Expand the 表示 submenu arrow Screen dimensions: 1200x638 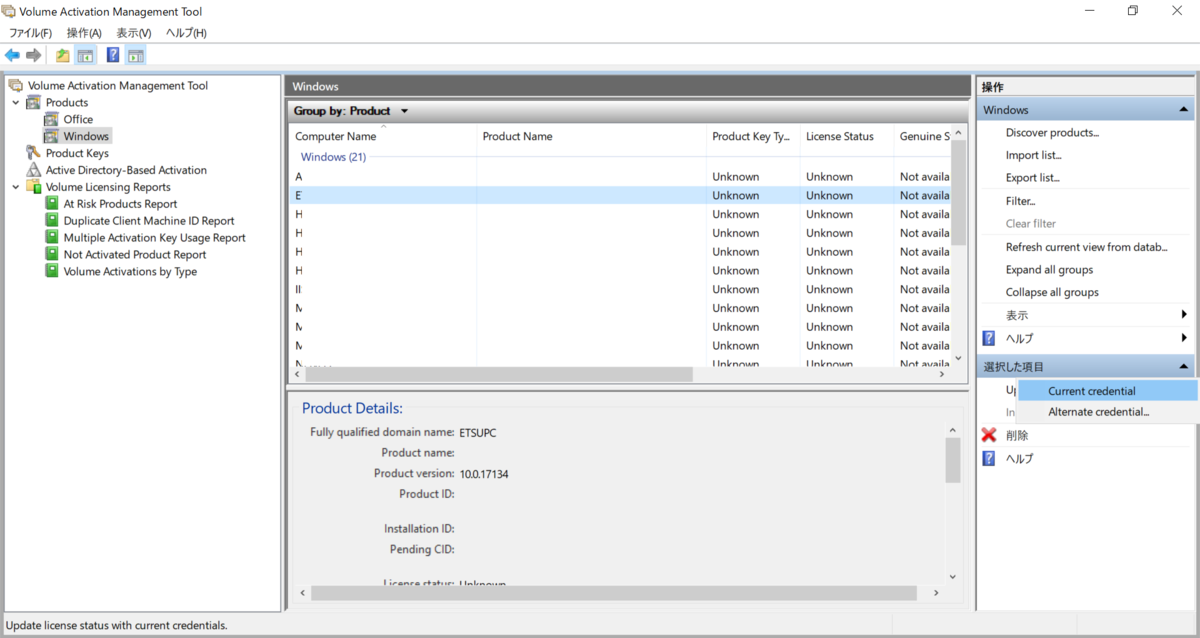pos(1184,315)
